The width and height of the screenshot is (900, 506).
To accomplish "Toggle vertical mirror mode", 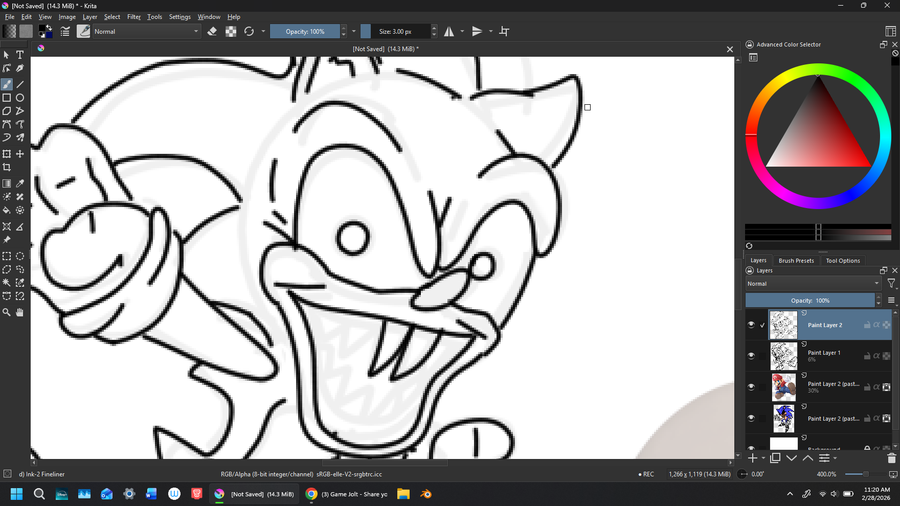I will coord(476,32).
